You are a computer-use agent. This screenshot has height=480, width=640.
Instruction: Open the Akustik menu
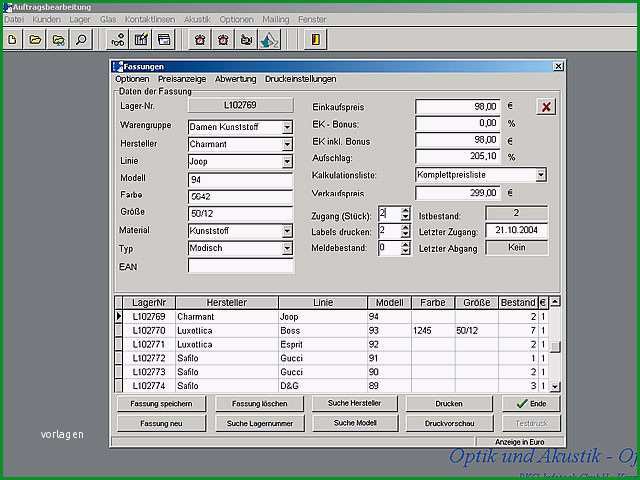[197, 19]
